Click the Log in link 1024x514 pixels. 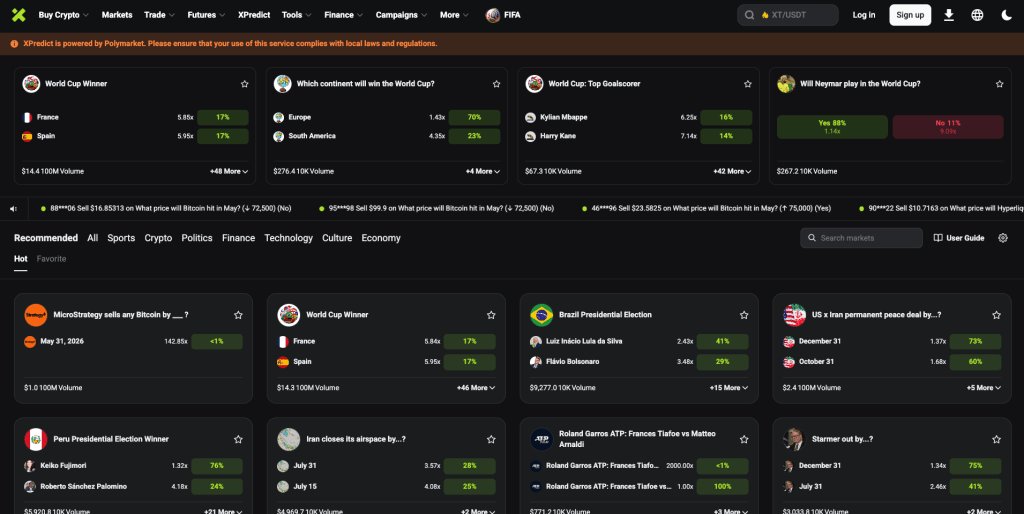click(x=863, y=15)
